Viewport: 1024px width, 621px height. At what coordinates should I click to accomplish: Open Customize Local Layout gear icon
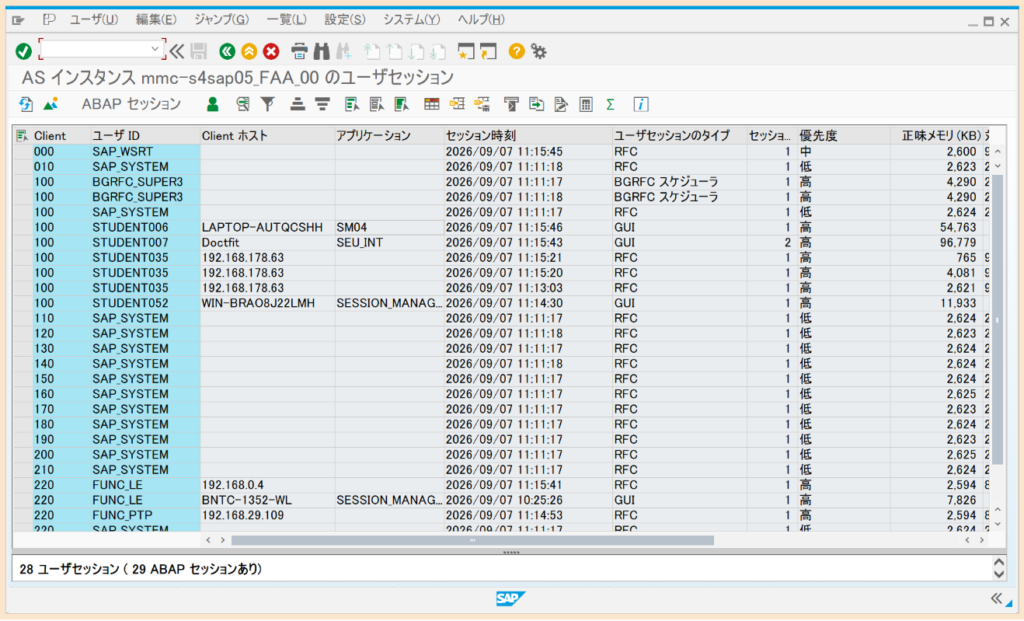click(539, 51)
